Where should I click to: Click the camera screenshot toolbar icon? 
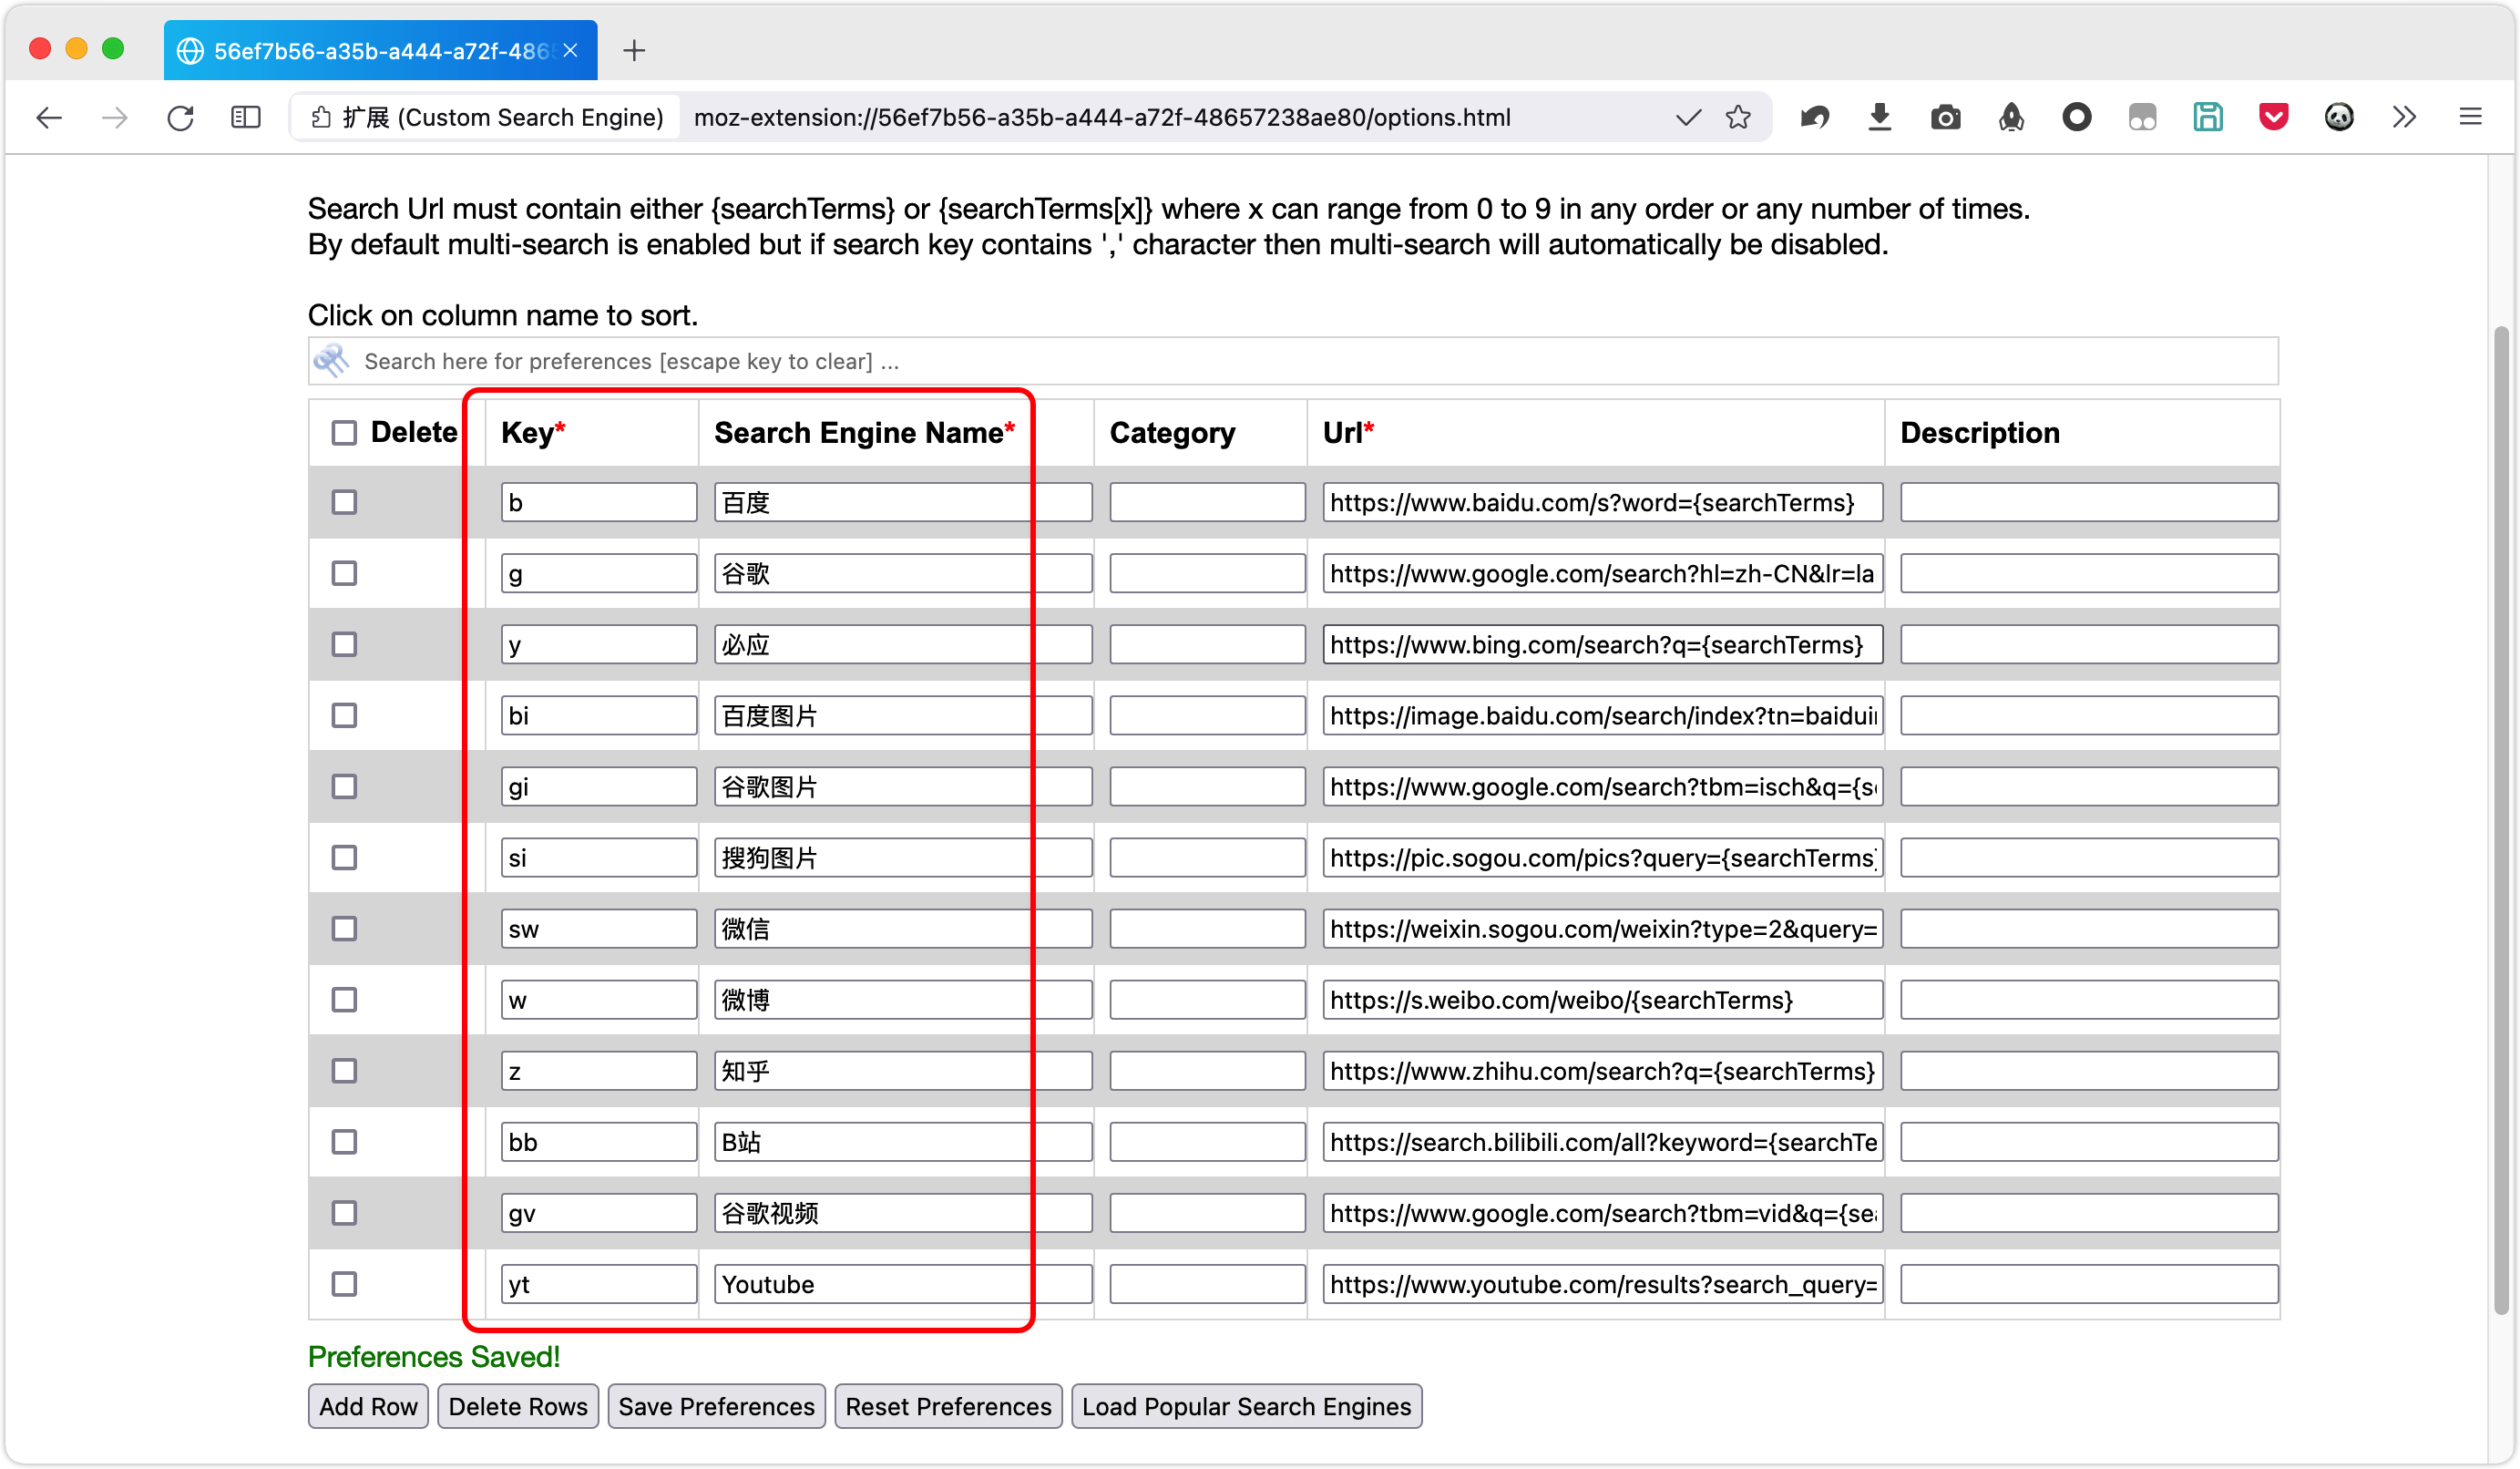1945,117
